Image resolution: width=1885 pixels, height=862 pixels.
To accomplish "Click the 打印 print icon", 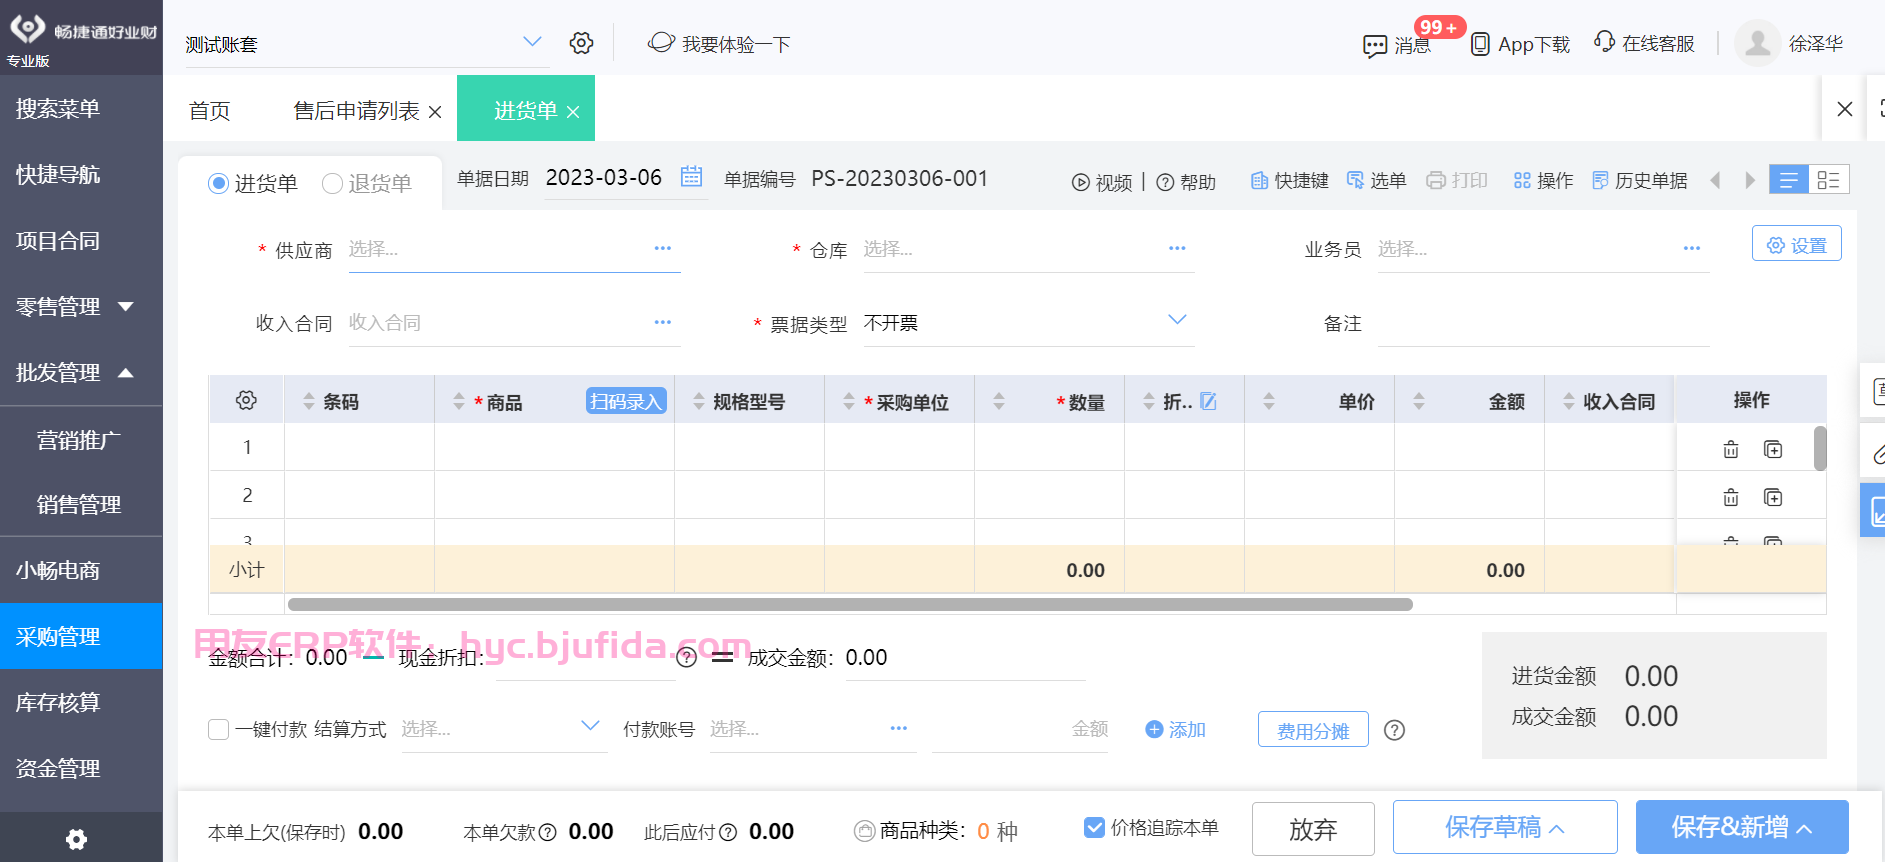I will click(1436, 180).
